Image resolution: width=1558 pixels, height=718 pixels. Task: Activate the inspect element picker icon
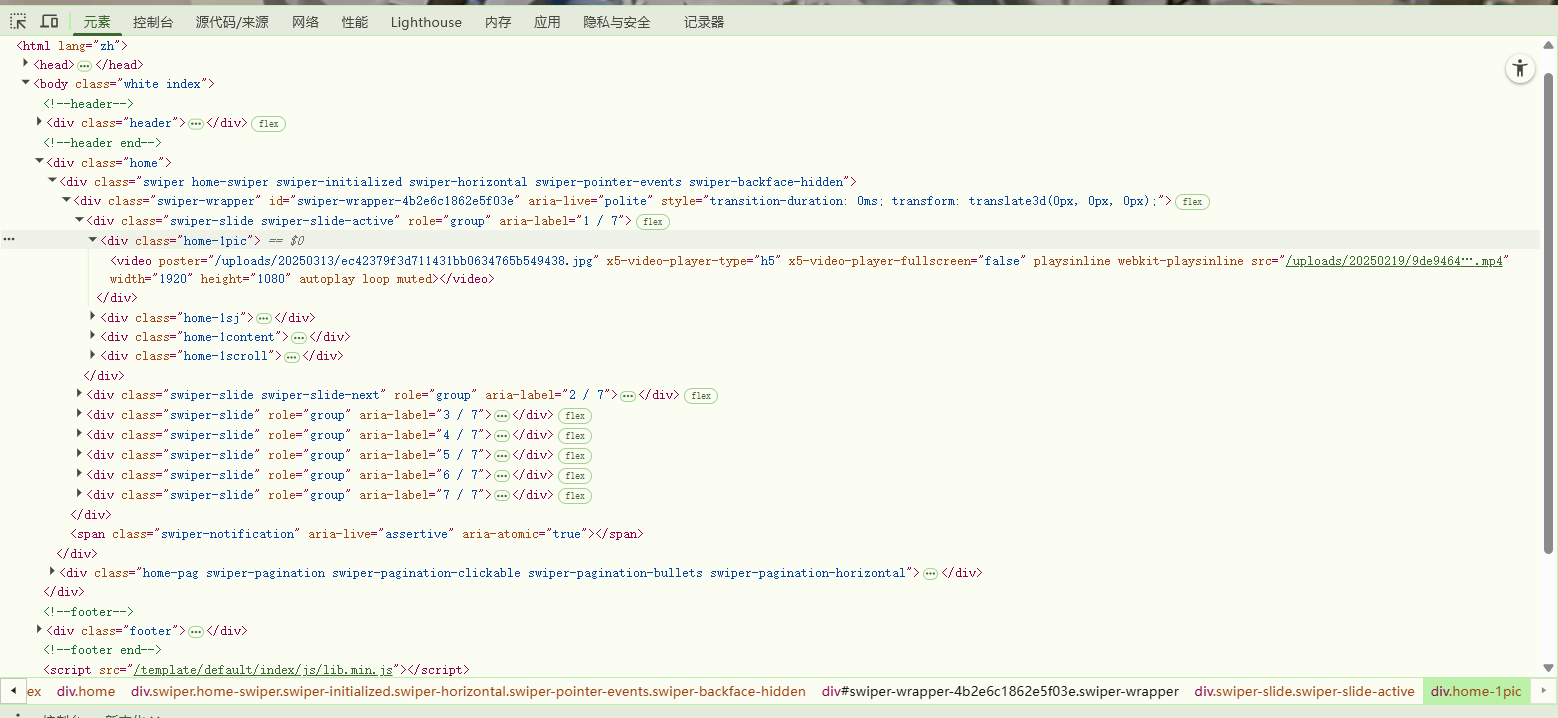[18, 21]
